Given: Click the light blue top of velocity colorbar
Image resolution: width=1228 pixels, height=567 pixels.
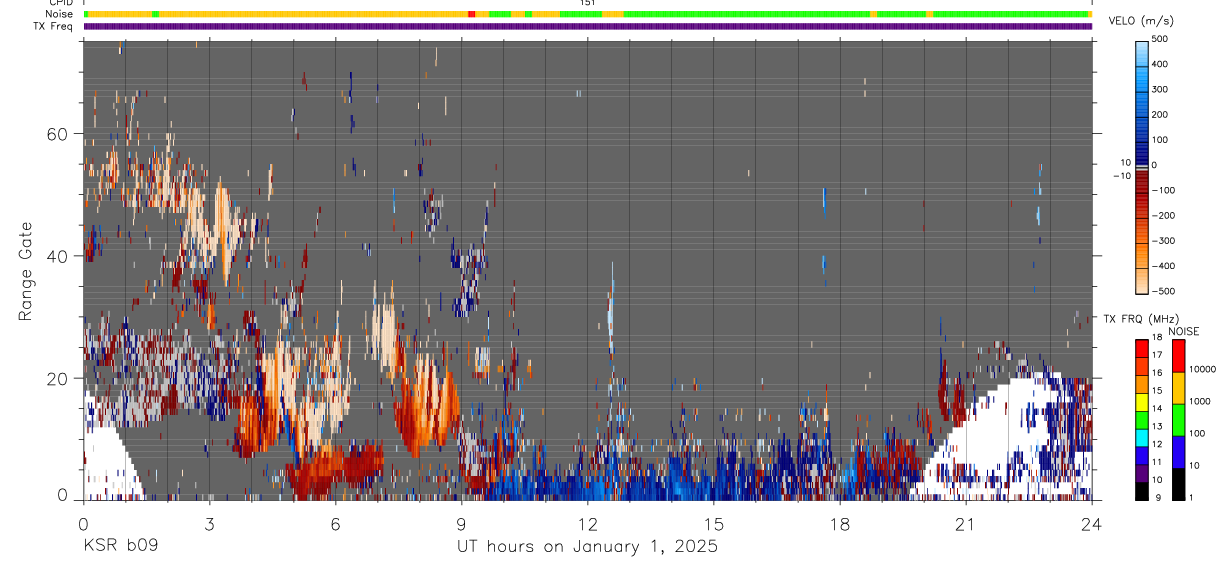Looking at the screenshot, I should pos(1142,55).
